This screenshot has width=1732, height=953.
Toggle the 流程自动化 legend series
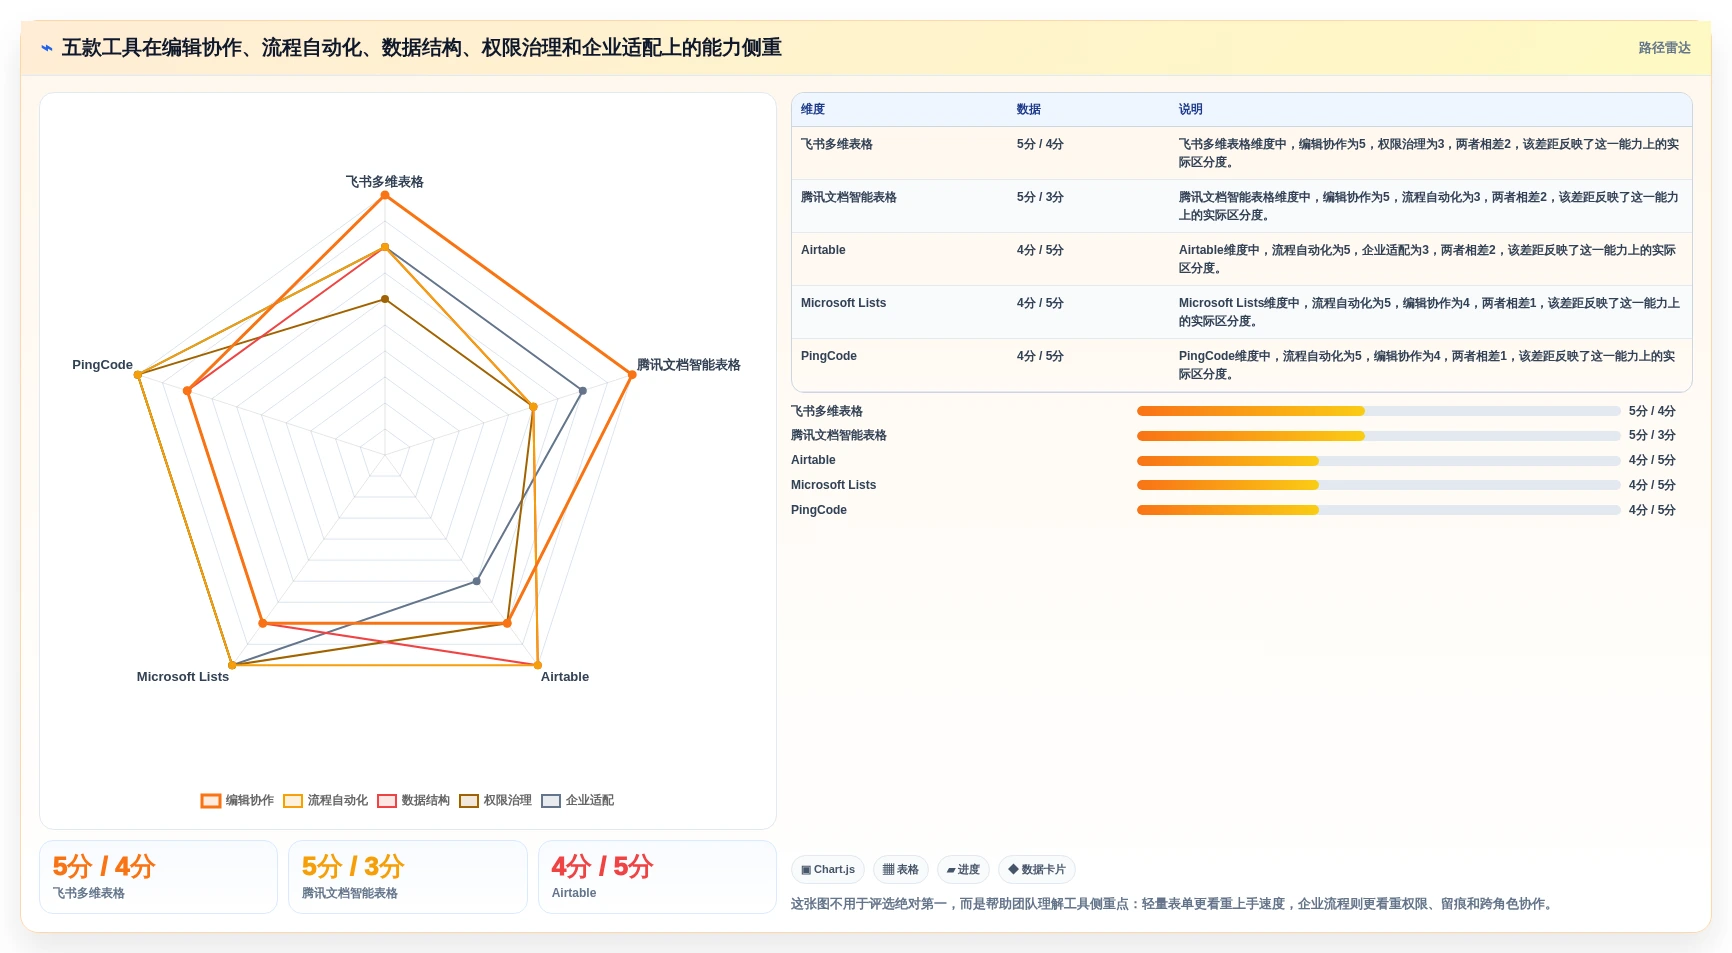325,800
